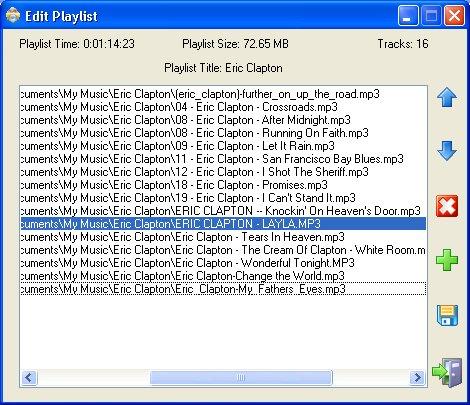The width and height of the screenshot is (470, 405).
Task: Select the Let It Rain.mp3 row
Action: 223,146
